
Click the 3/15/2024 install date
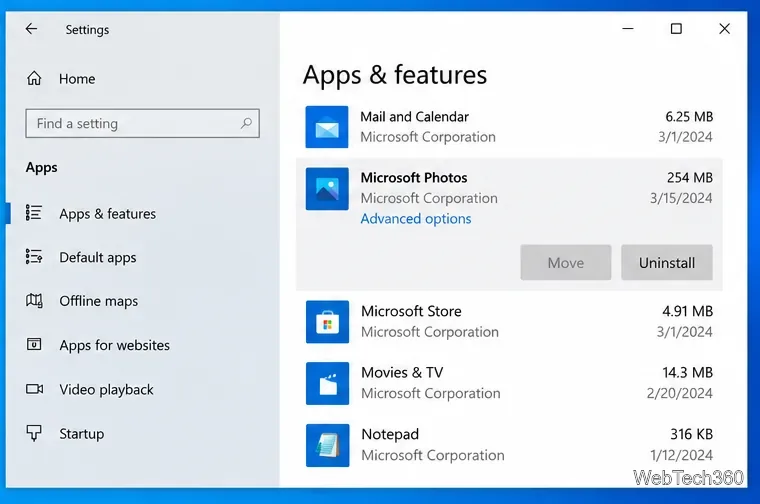coord(681,198)
